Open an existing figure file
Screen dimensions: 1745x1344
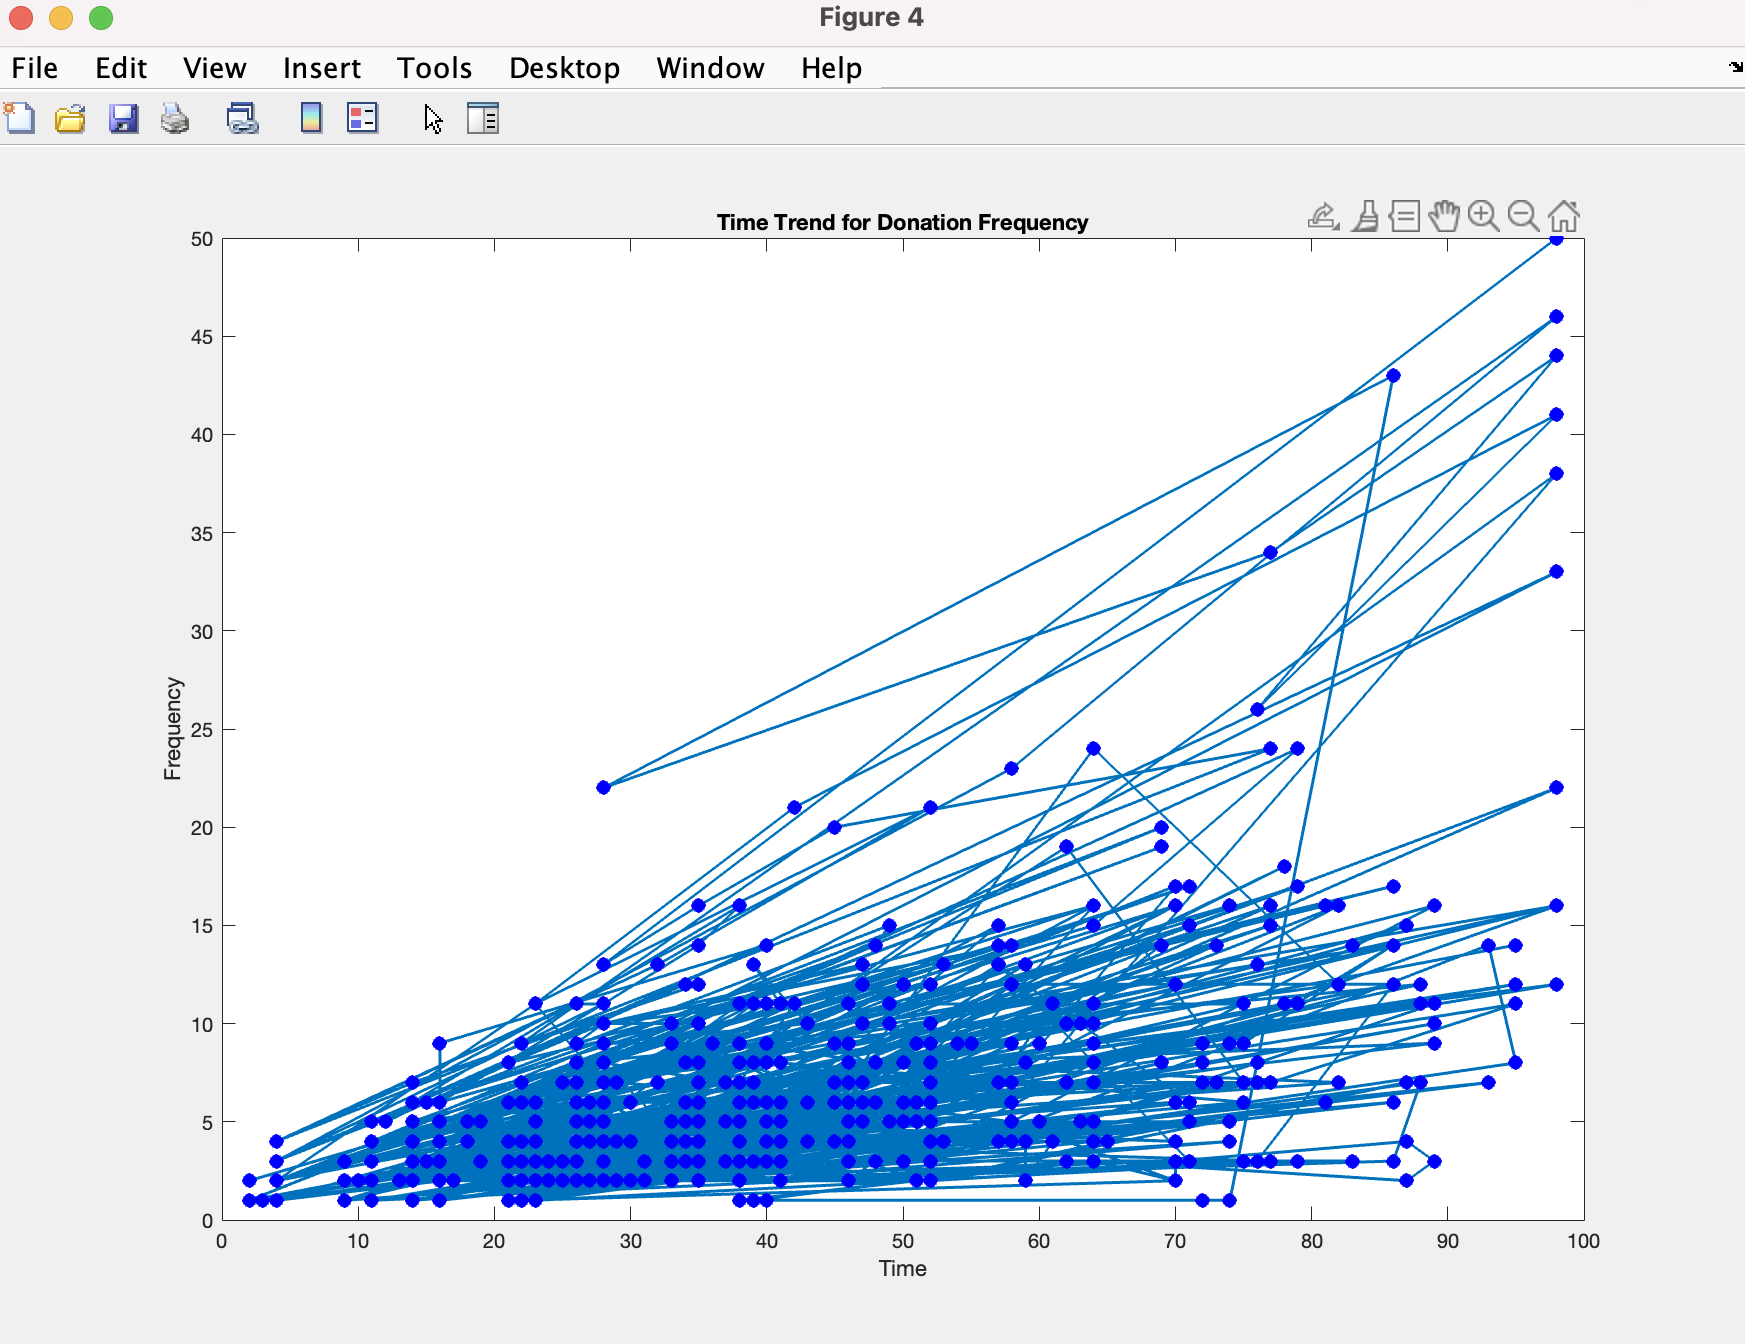[x=69, y=118]
